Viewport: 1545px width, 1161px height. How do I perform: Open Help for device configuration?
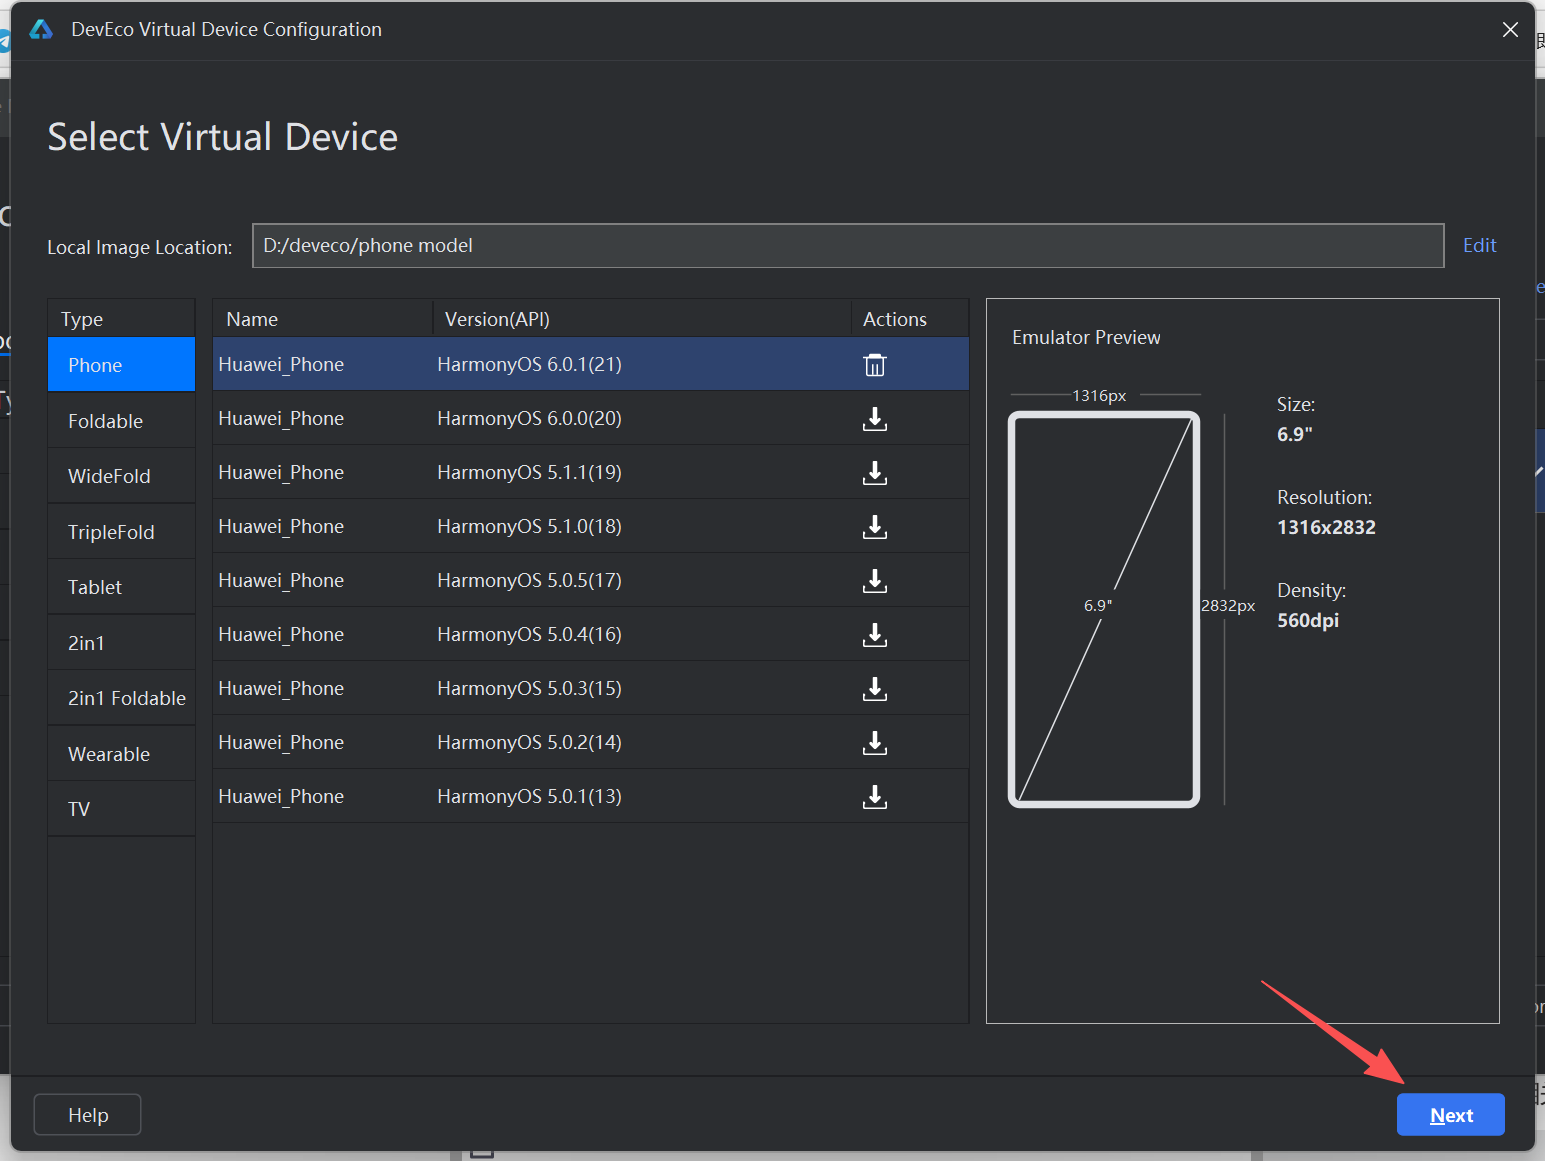[x=88, y=1115]
